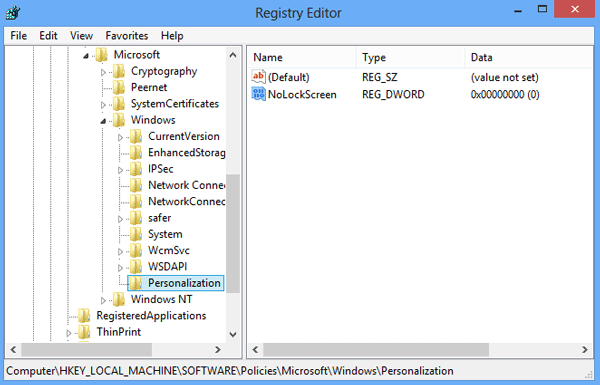Viewport: 600px width, 385px height.
Task: Select the (Default) value name
Action: [289, 77]
